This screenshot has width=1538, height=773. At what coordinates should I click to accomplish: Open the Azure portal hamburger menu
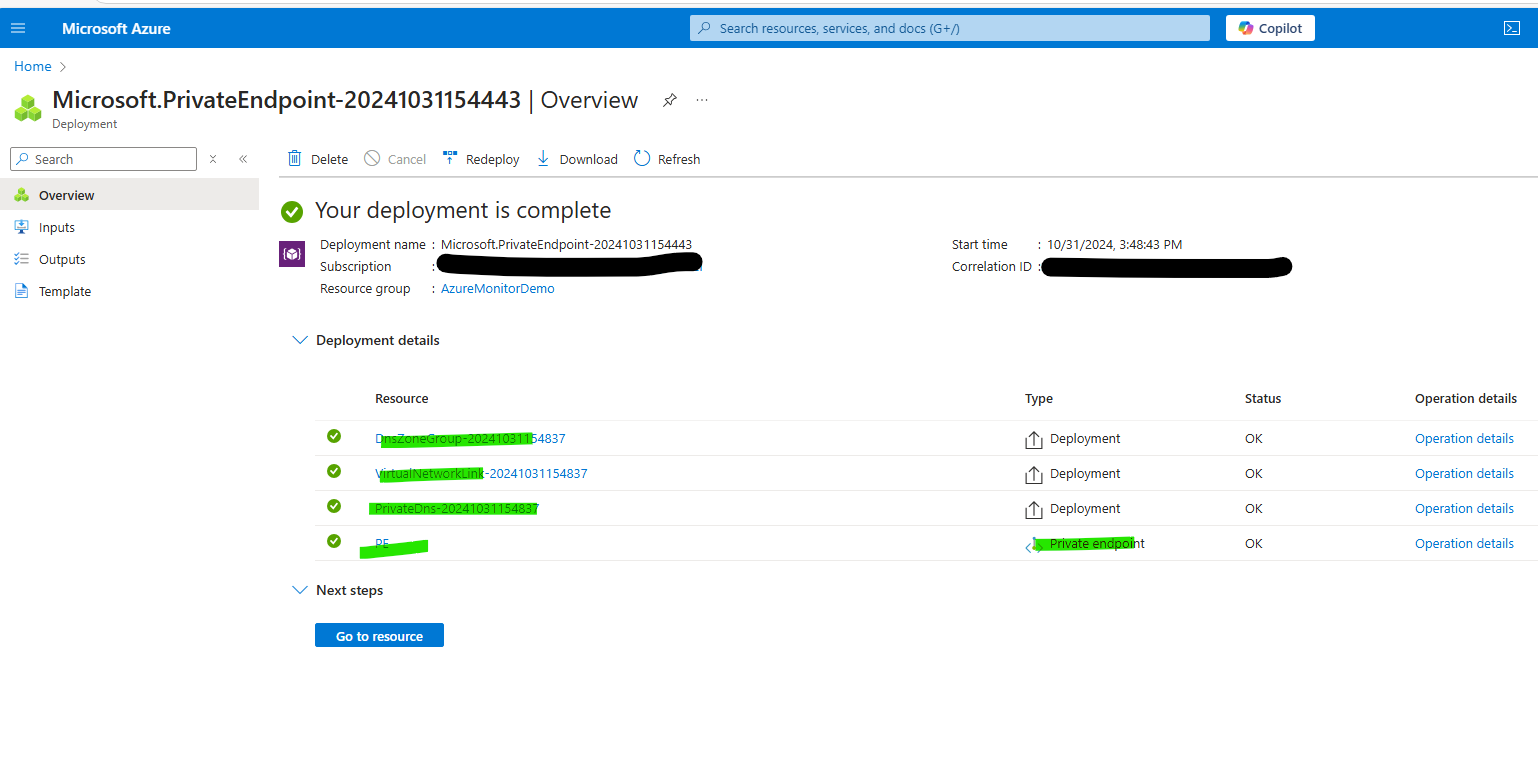18,28
